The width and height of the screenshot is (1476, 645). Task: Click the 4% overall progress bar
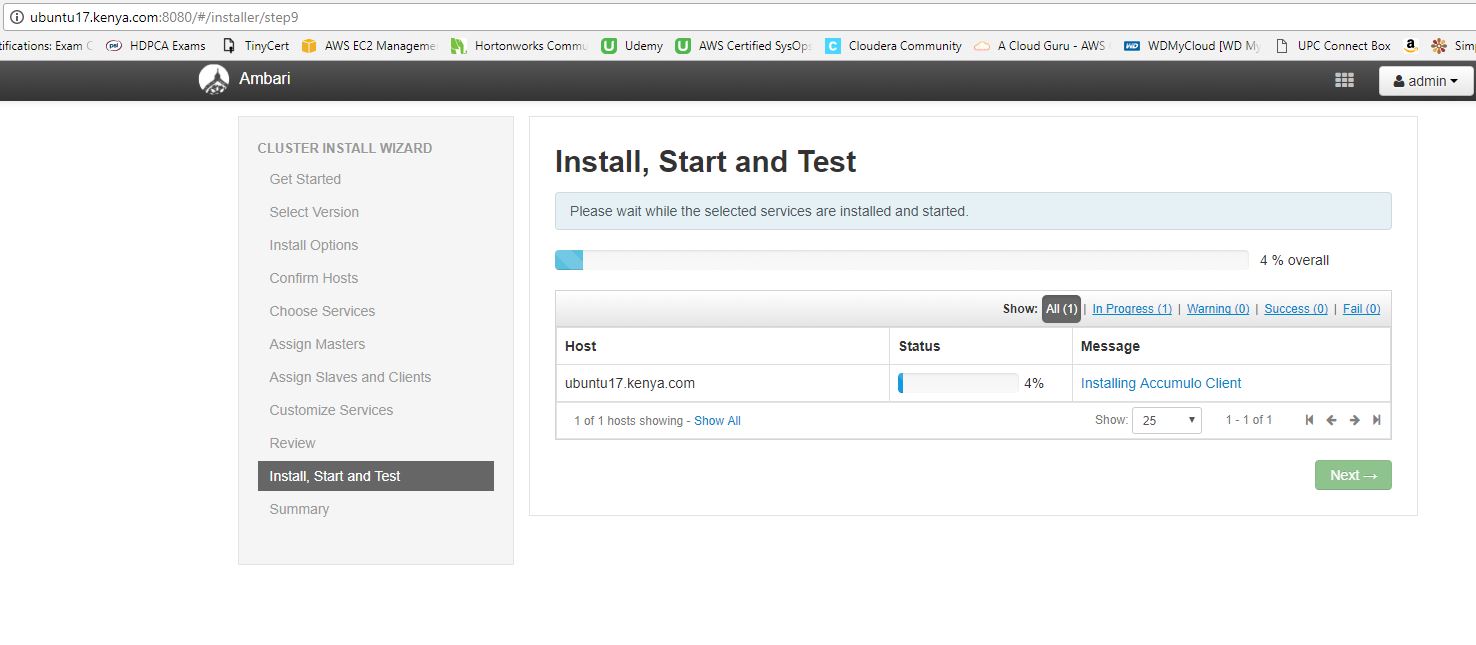900,259
